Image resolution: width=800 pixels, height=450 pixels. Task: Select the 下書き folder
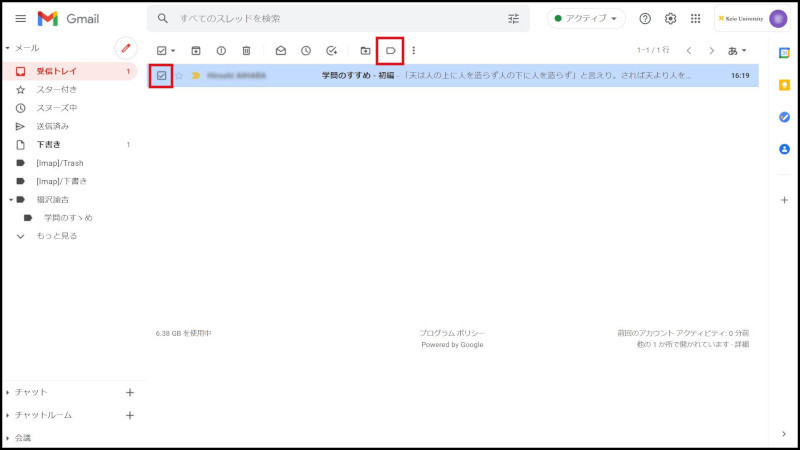click(x=50, y=145)
